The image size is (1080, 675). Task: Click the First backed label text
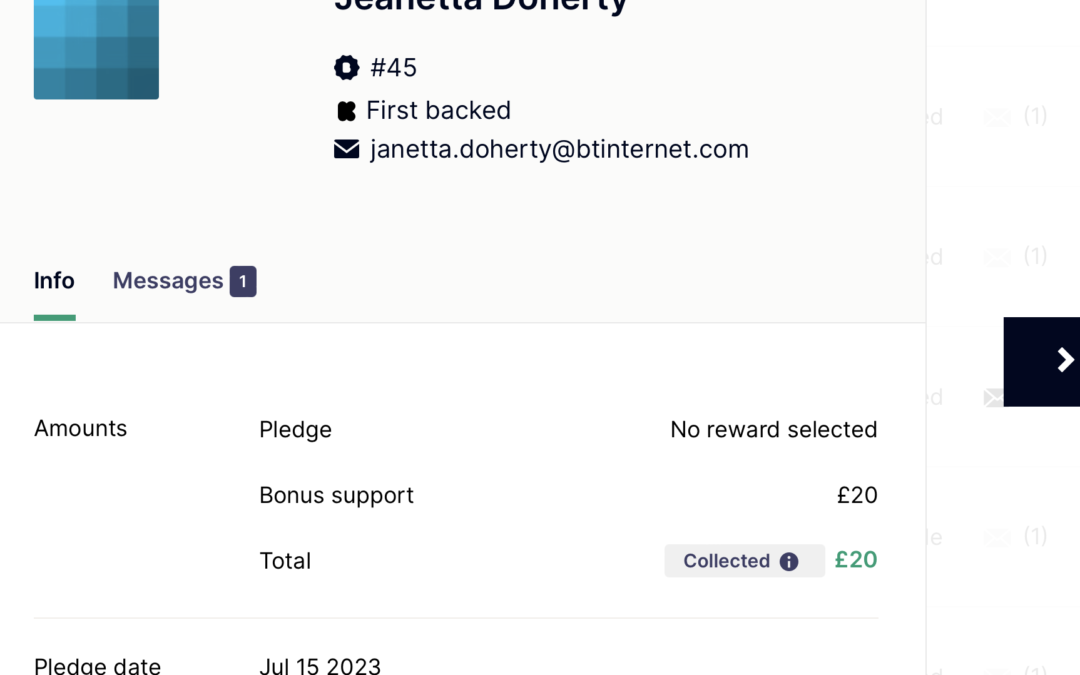click(x=438, y=110)
